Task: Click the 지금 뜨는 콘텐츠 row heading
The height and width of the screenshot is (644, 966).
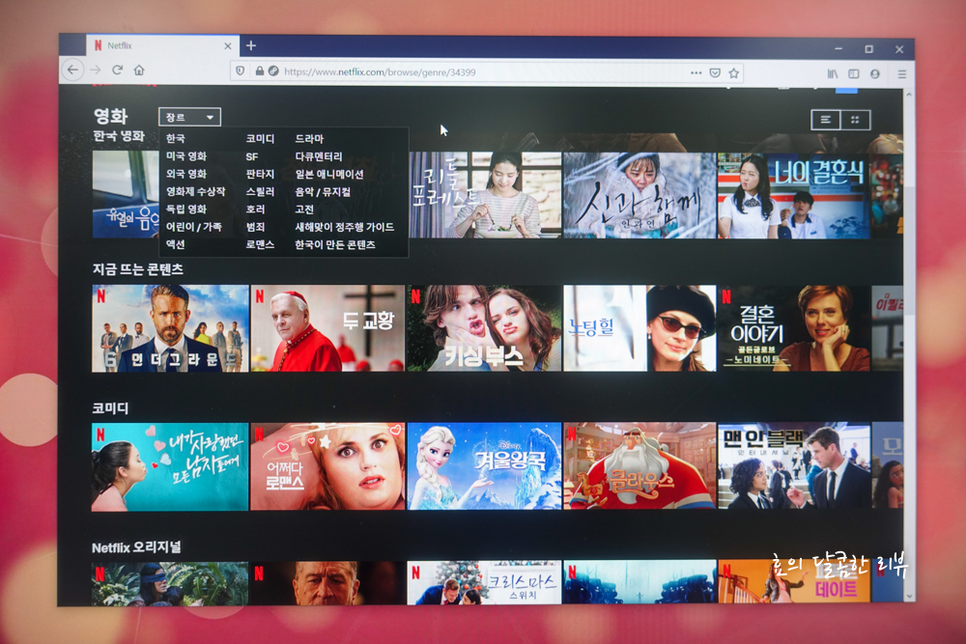Action: pyautogui.click(x=137, y=269)
